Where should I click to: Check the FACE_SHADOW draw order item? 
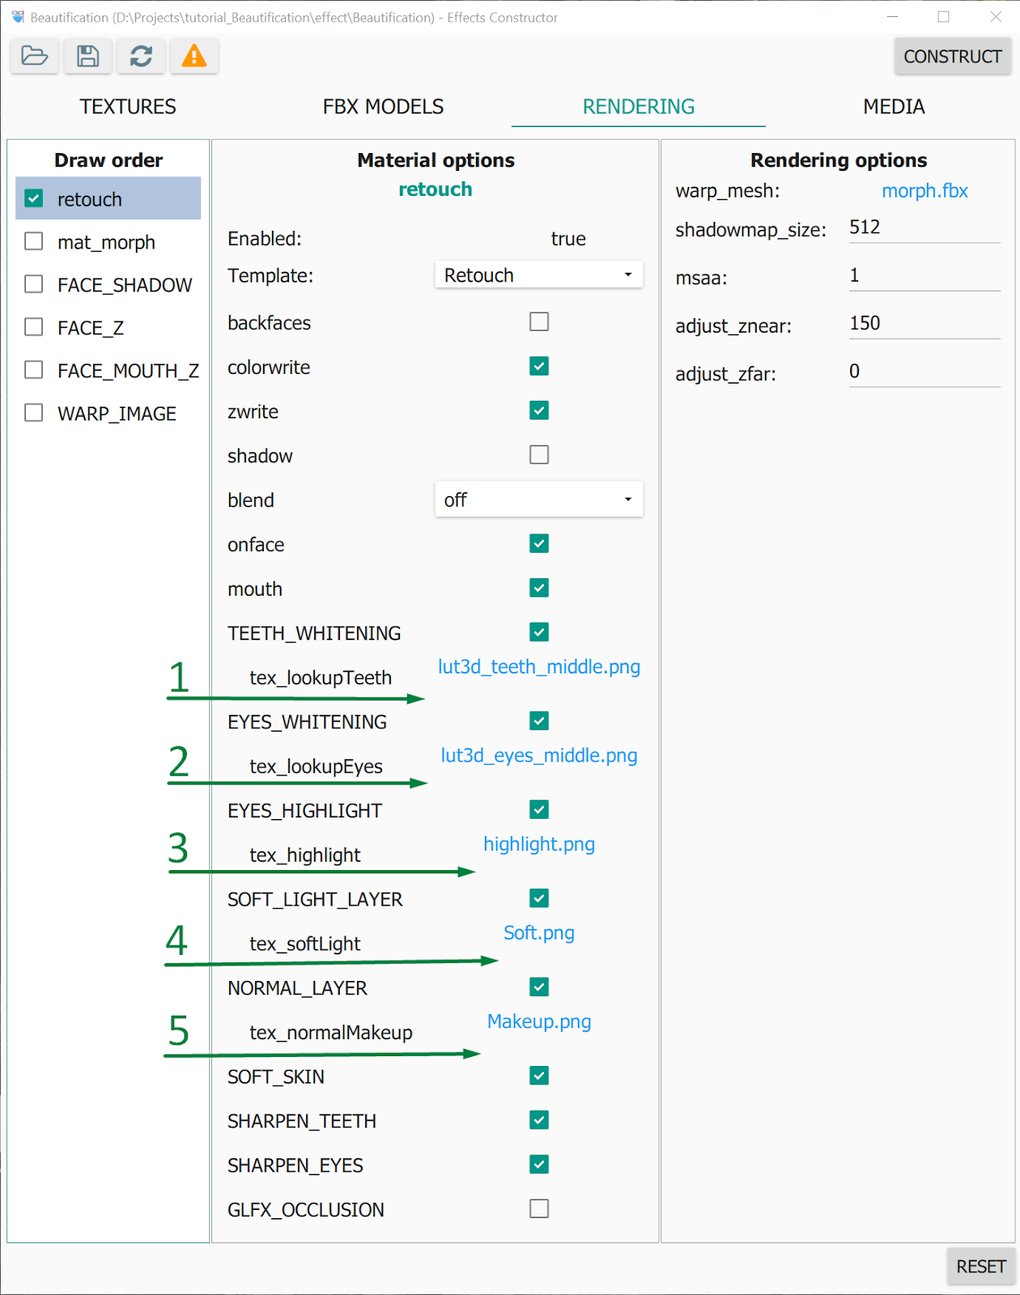(33, 284)
